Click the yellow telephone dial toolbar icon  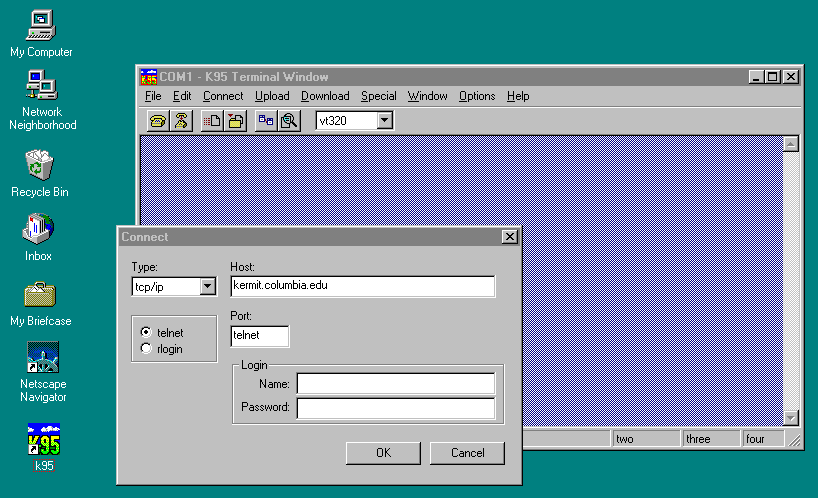coord(158,121)
